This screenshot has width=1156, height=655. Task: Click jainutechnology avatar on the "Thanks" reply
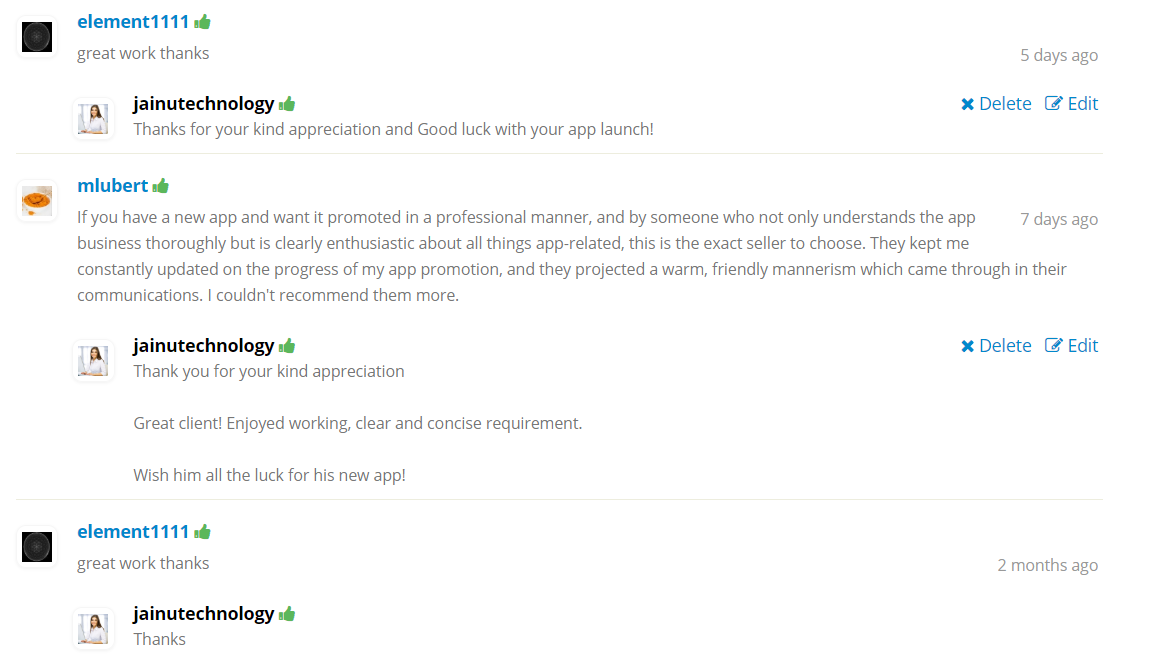(93, 628)
